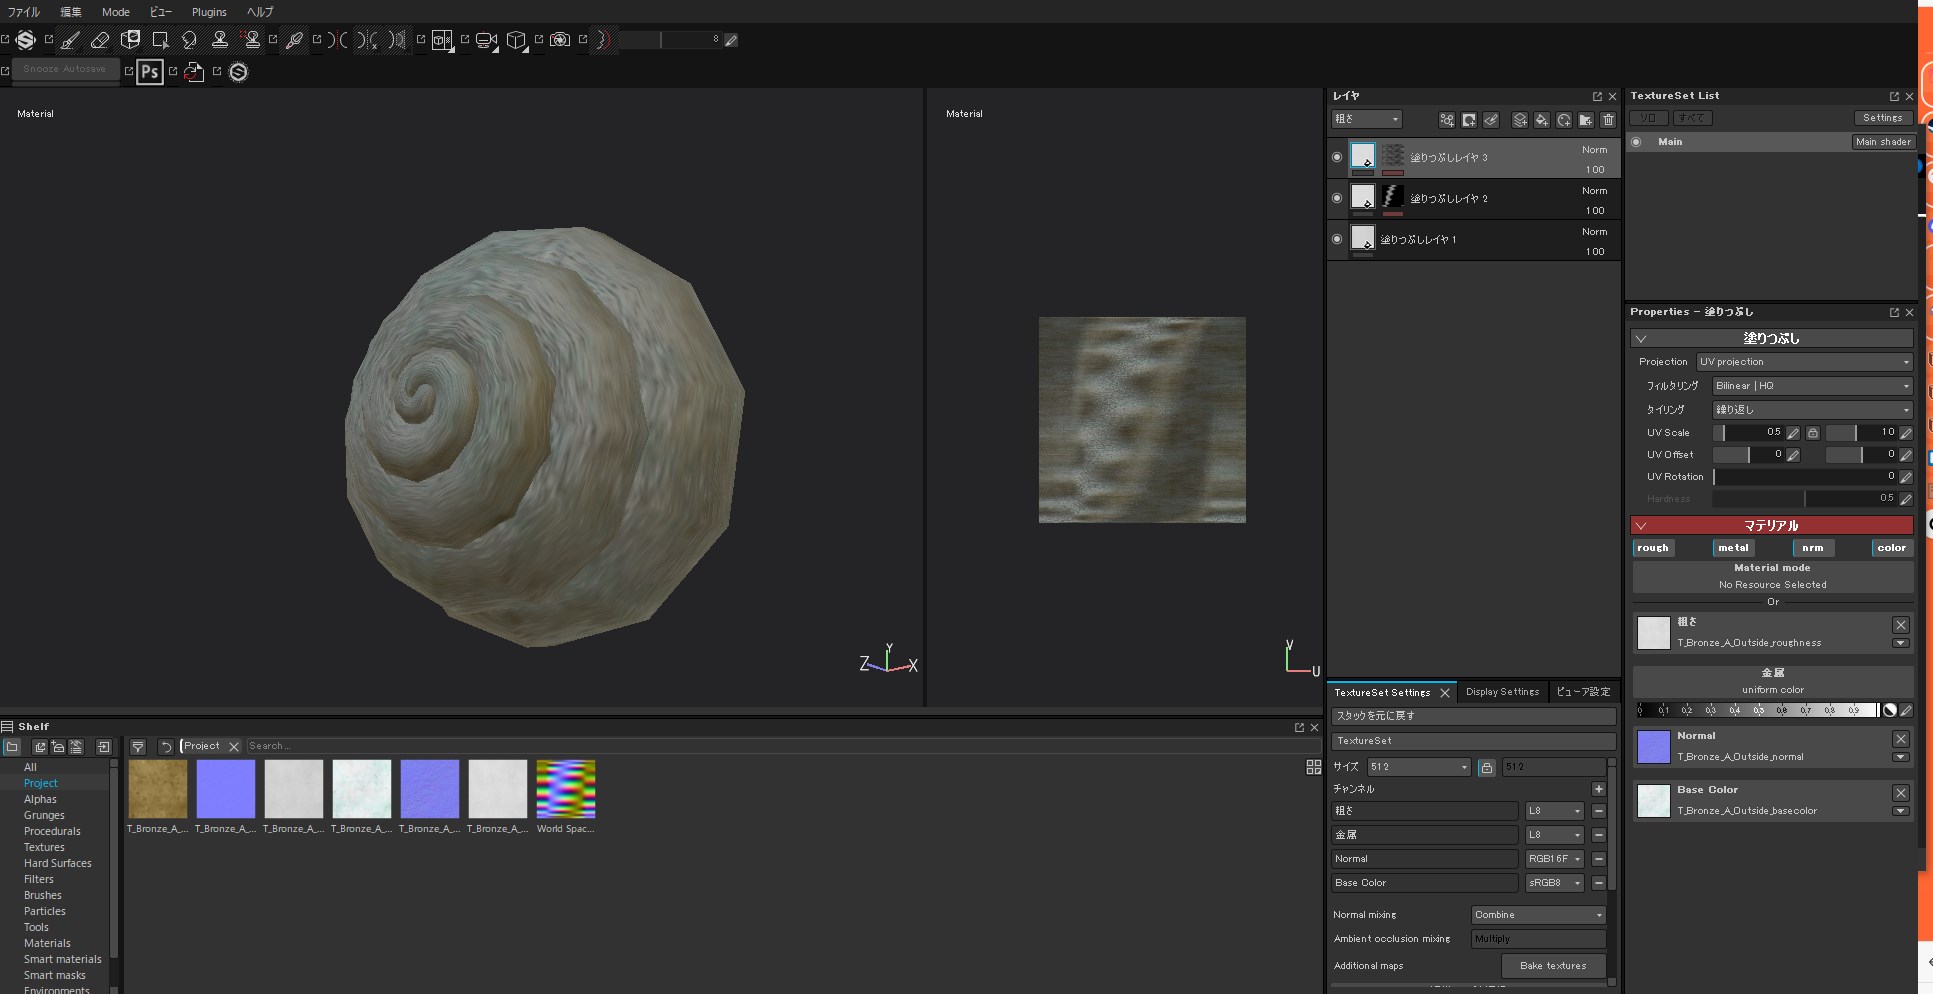Toggle the color material channel

(x=1892, y=548)
